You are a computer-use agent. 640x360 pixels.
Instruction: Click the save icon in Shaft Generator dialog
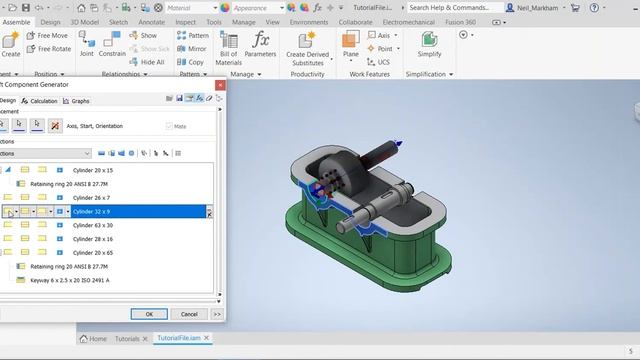(179, 98)
